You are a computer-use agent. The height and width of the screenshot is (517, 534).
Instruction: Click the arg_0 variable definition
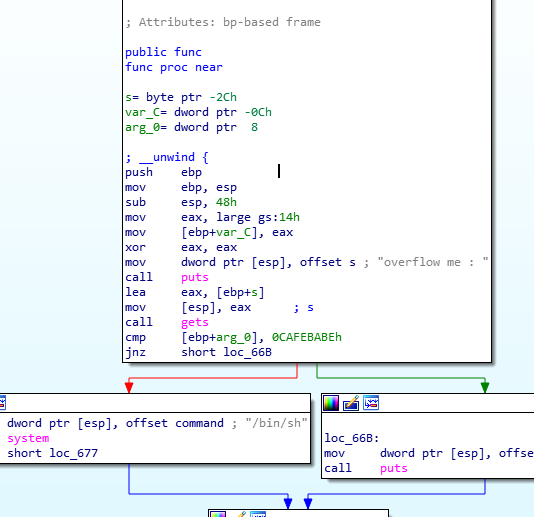point(191,127)
